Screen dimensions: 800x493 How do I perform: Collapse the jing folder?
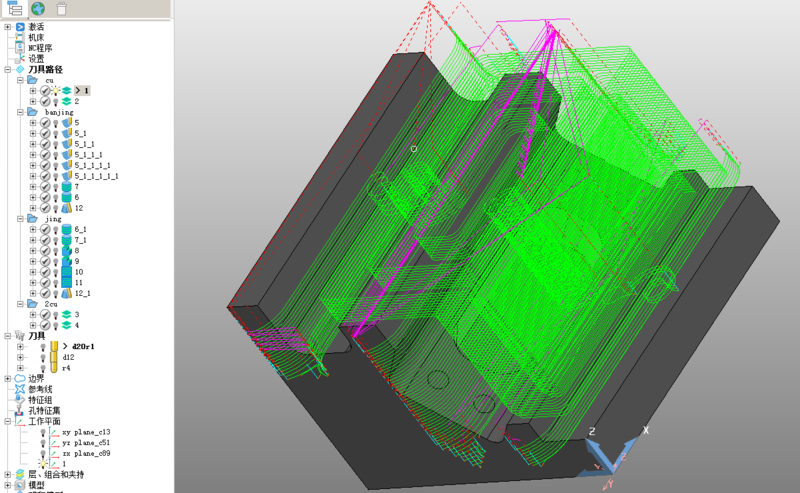click(20, 218)
